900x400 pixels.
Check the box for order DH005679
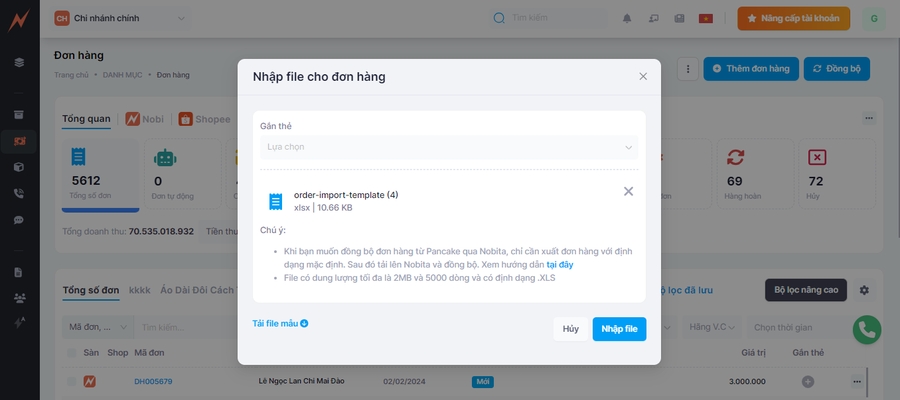pyautogui.click(x=70, y=381)
